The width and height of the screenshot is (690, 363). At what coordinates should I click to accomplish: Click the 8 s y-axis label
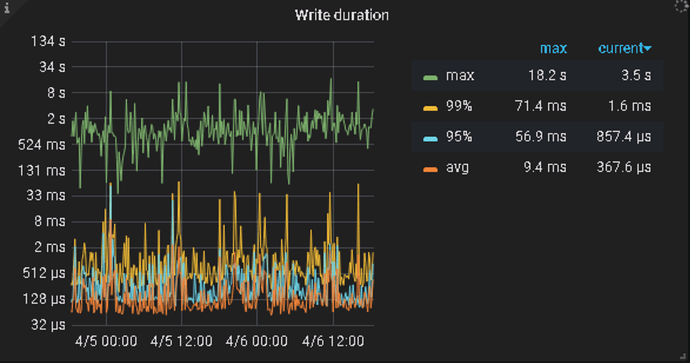click(x=56, y=93)
